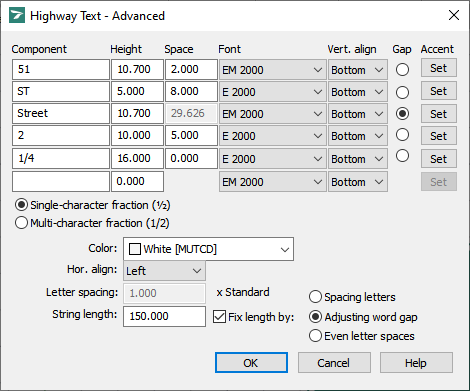This screenshot has height=391, width=470.
Task: Select Gap radio for component 51
Action: click(x=402, y=69)
